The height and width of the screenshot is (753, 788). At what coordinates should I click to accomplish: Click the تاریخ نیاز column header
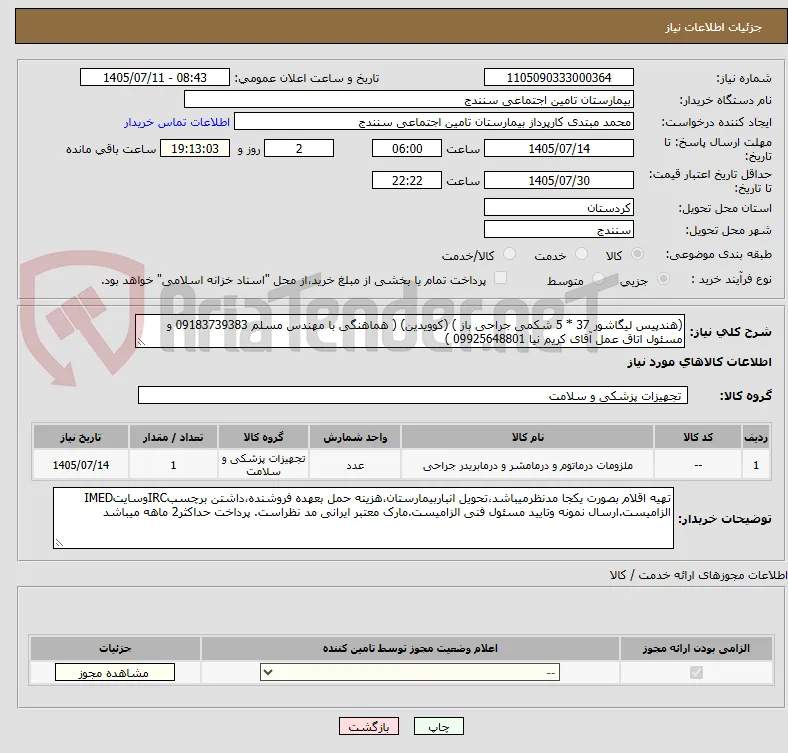click(x=80, y=437)
